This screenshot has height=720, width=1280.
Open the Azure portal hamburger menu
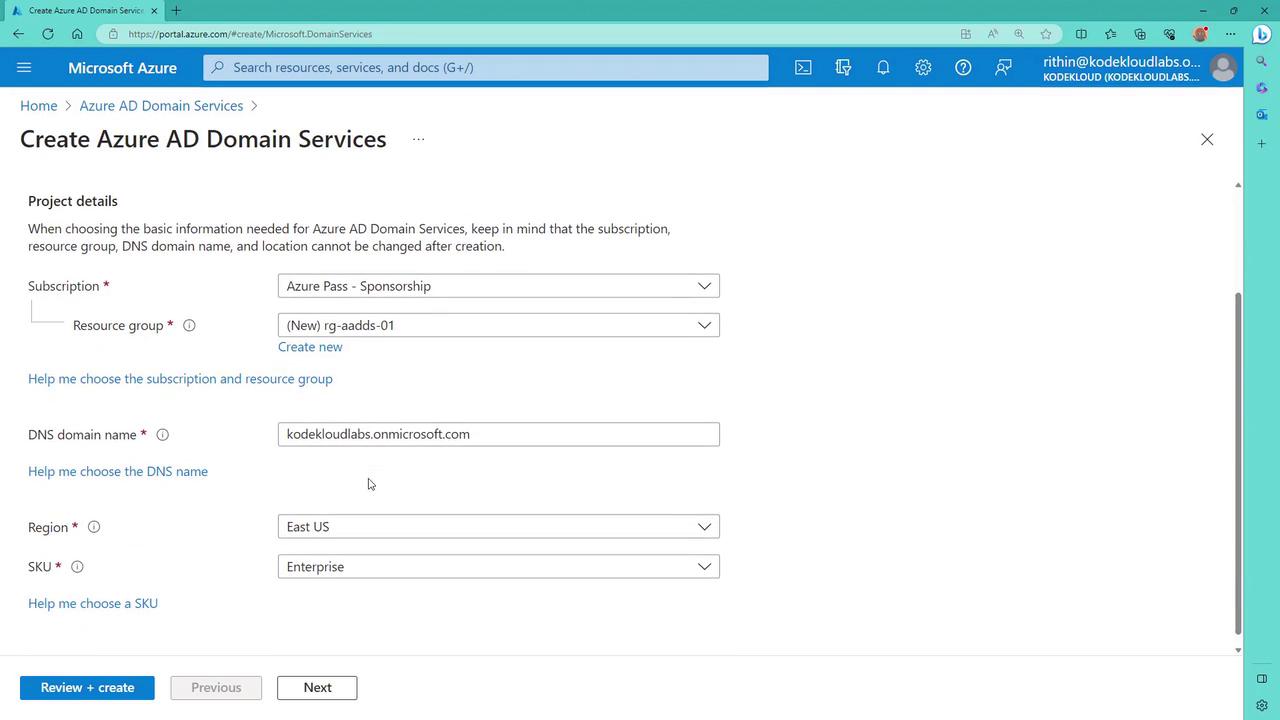[25, 68]
